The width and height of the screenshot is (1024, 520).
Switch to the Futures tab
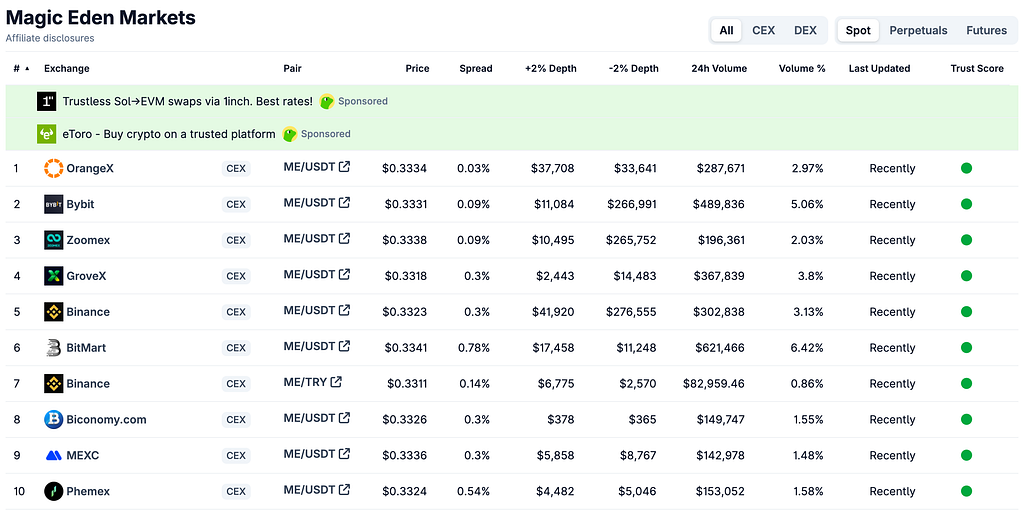coord(986,30)
